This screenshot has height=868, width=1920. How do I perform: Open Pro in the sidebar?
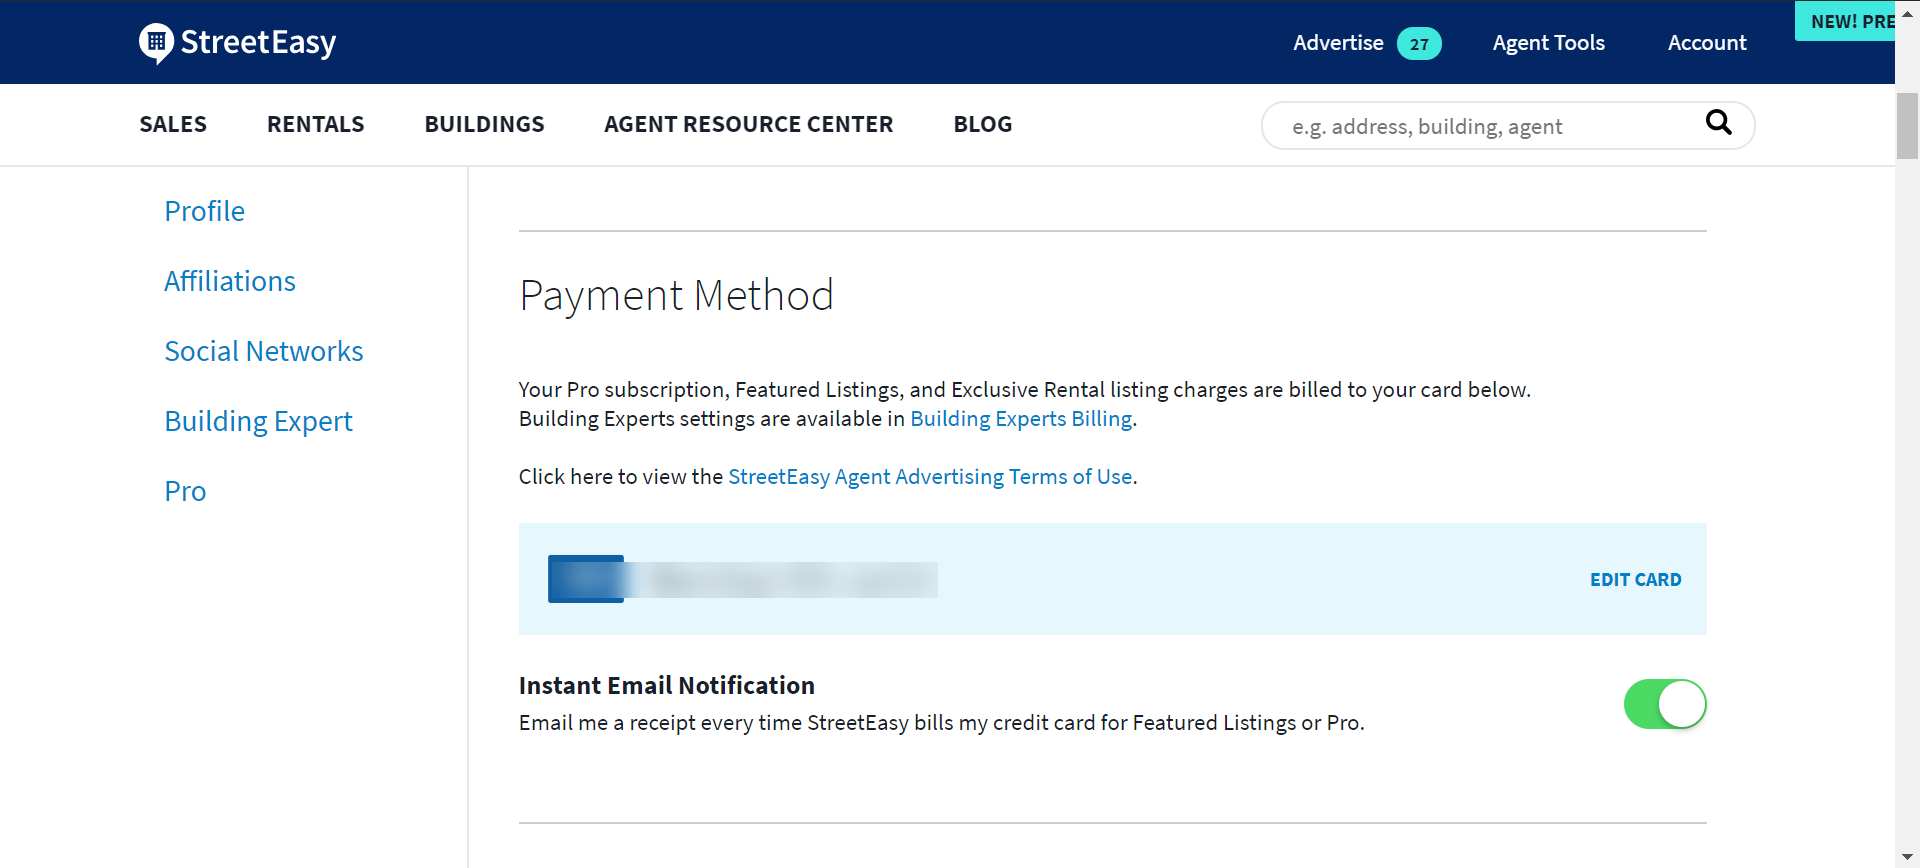tap(185, 491)
